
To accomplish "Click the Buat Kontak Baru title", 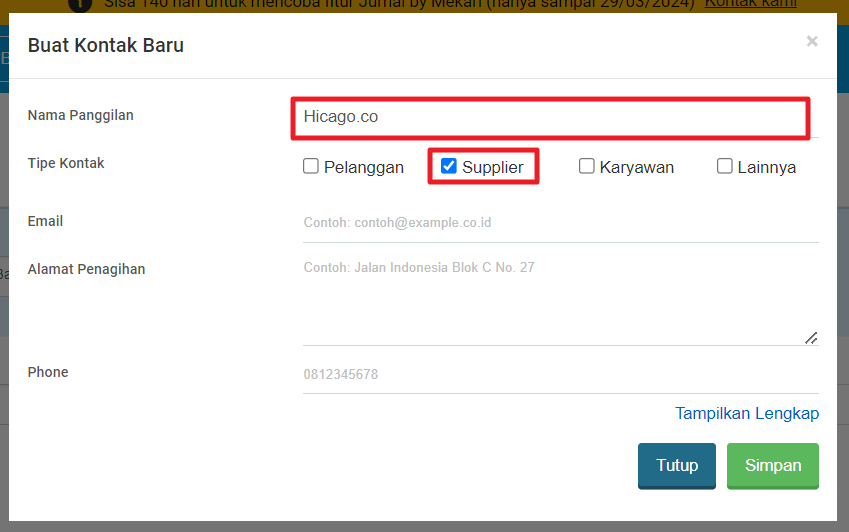I will pyautogui.click(x=106, y=45).
